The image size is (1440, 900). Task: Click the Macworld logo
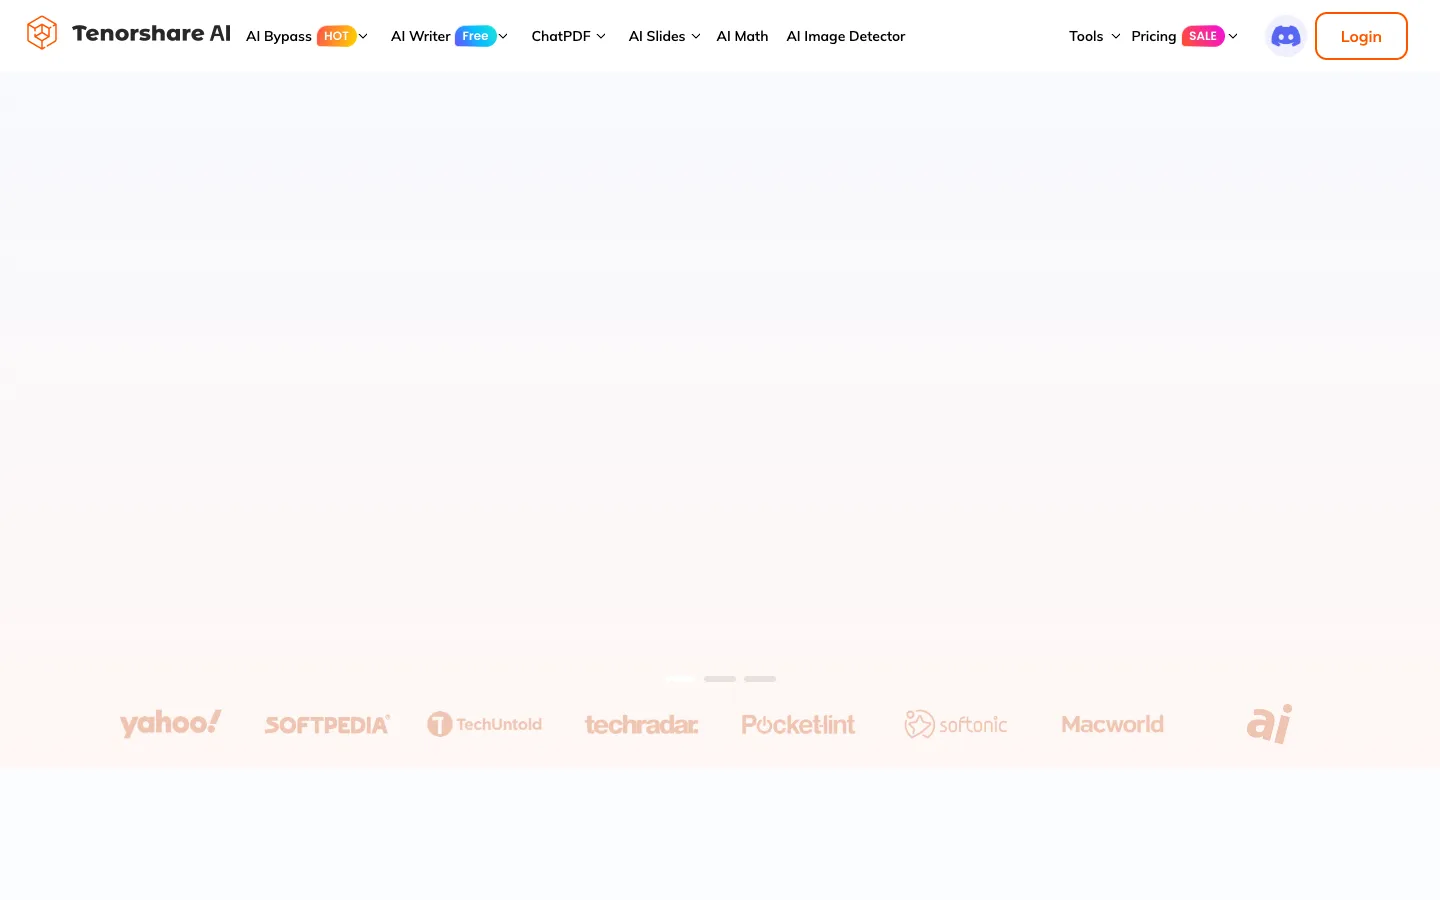click(1112, 724)
